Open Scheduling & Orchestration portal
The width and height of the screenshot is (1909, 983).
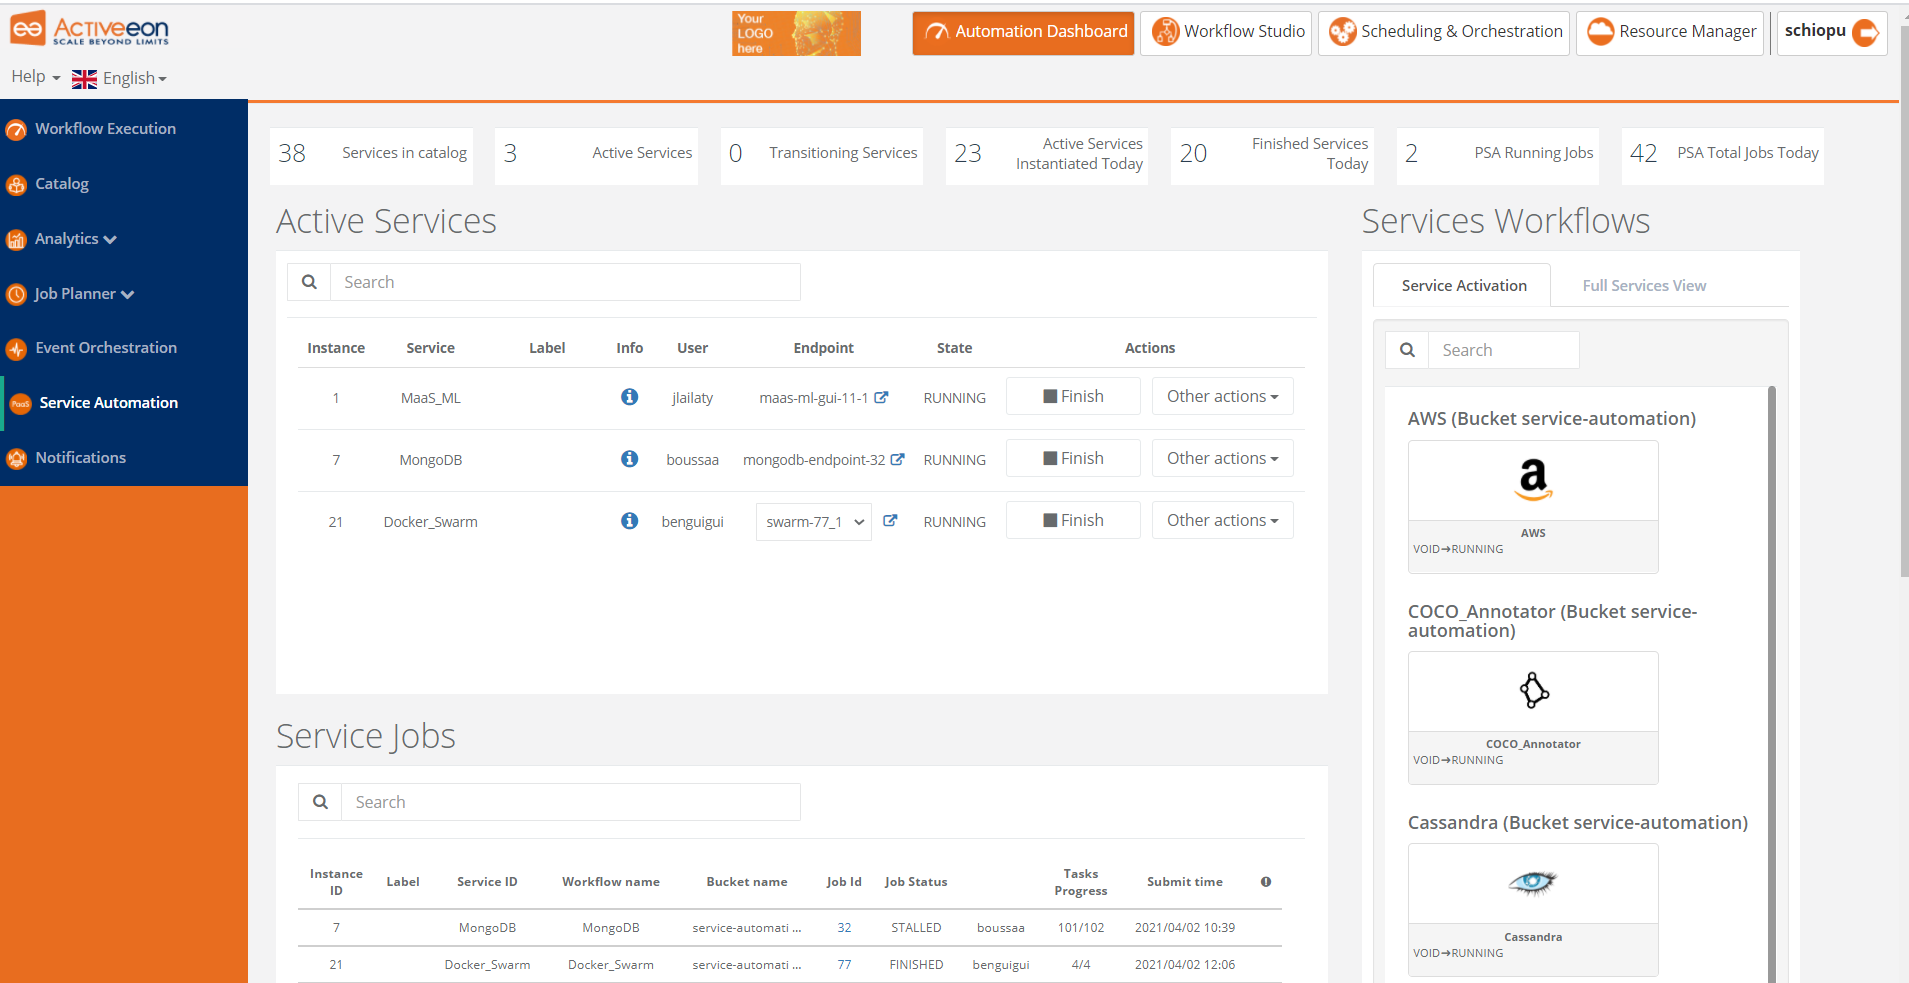pyautogui.click(x=1444, y=32)
